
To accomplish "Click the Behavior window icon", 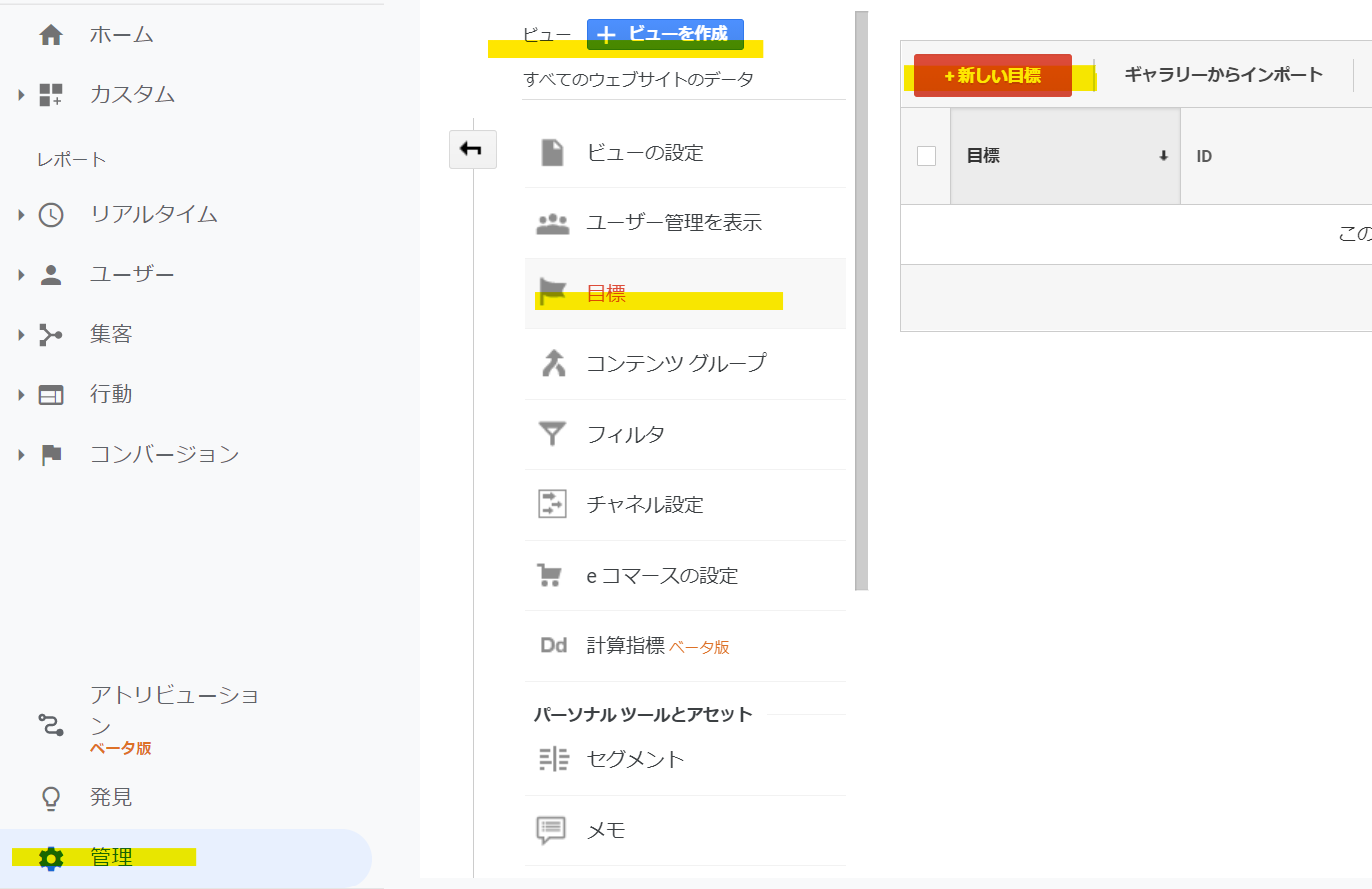I will pyautogui.click(x=50, y=395).
